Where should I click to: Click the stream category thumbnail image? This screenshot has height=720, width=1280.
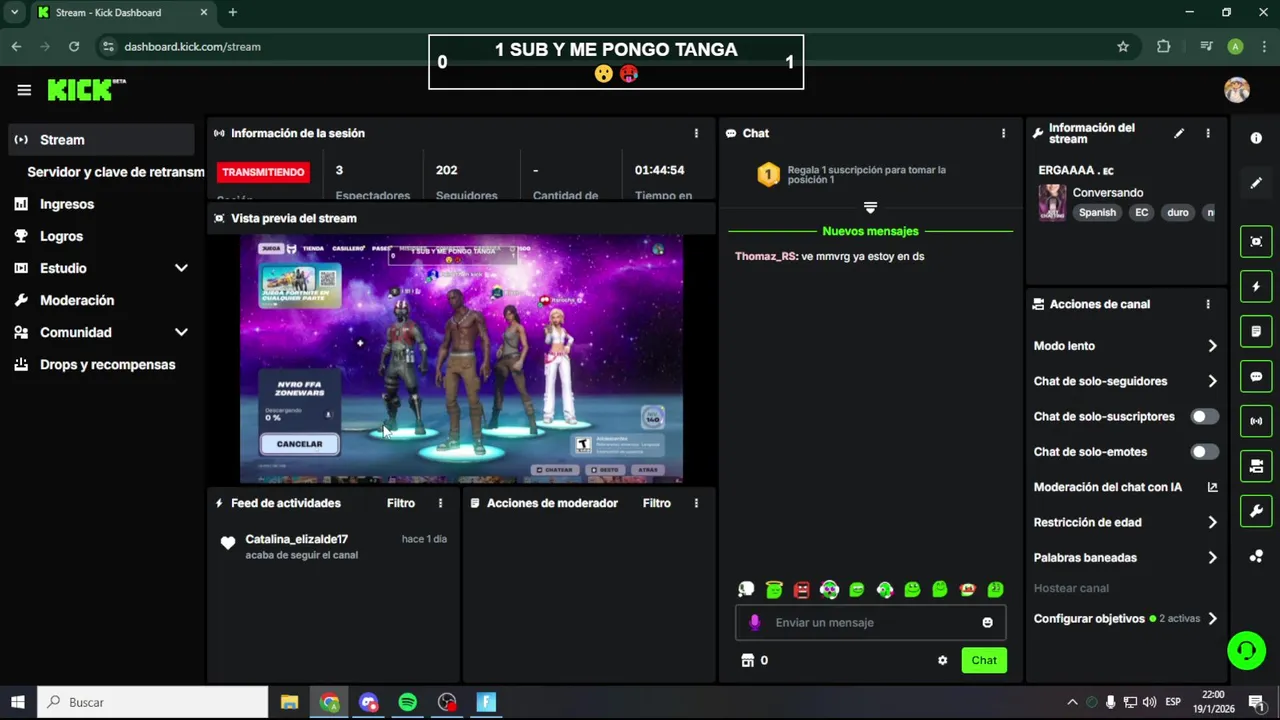pyautogui.click(x=1052, y=202)
